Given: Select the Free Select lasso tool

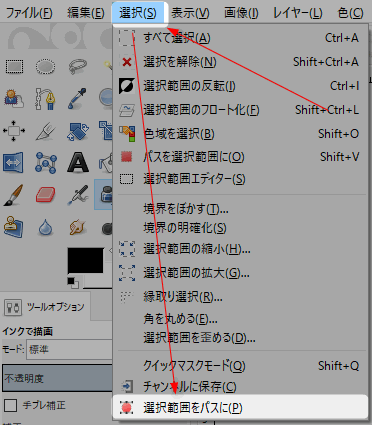Looking at the screenshot, I should [78, 66].
